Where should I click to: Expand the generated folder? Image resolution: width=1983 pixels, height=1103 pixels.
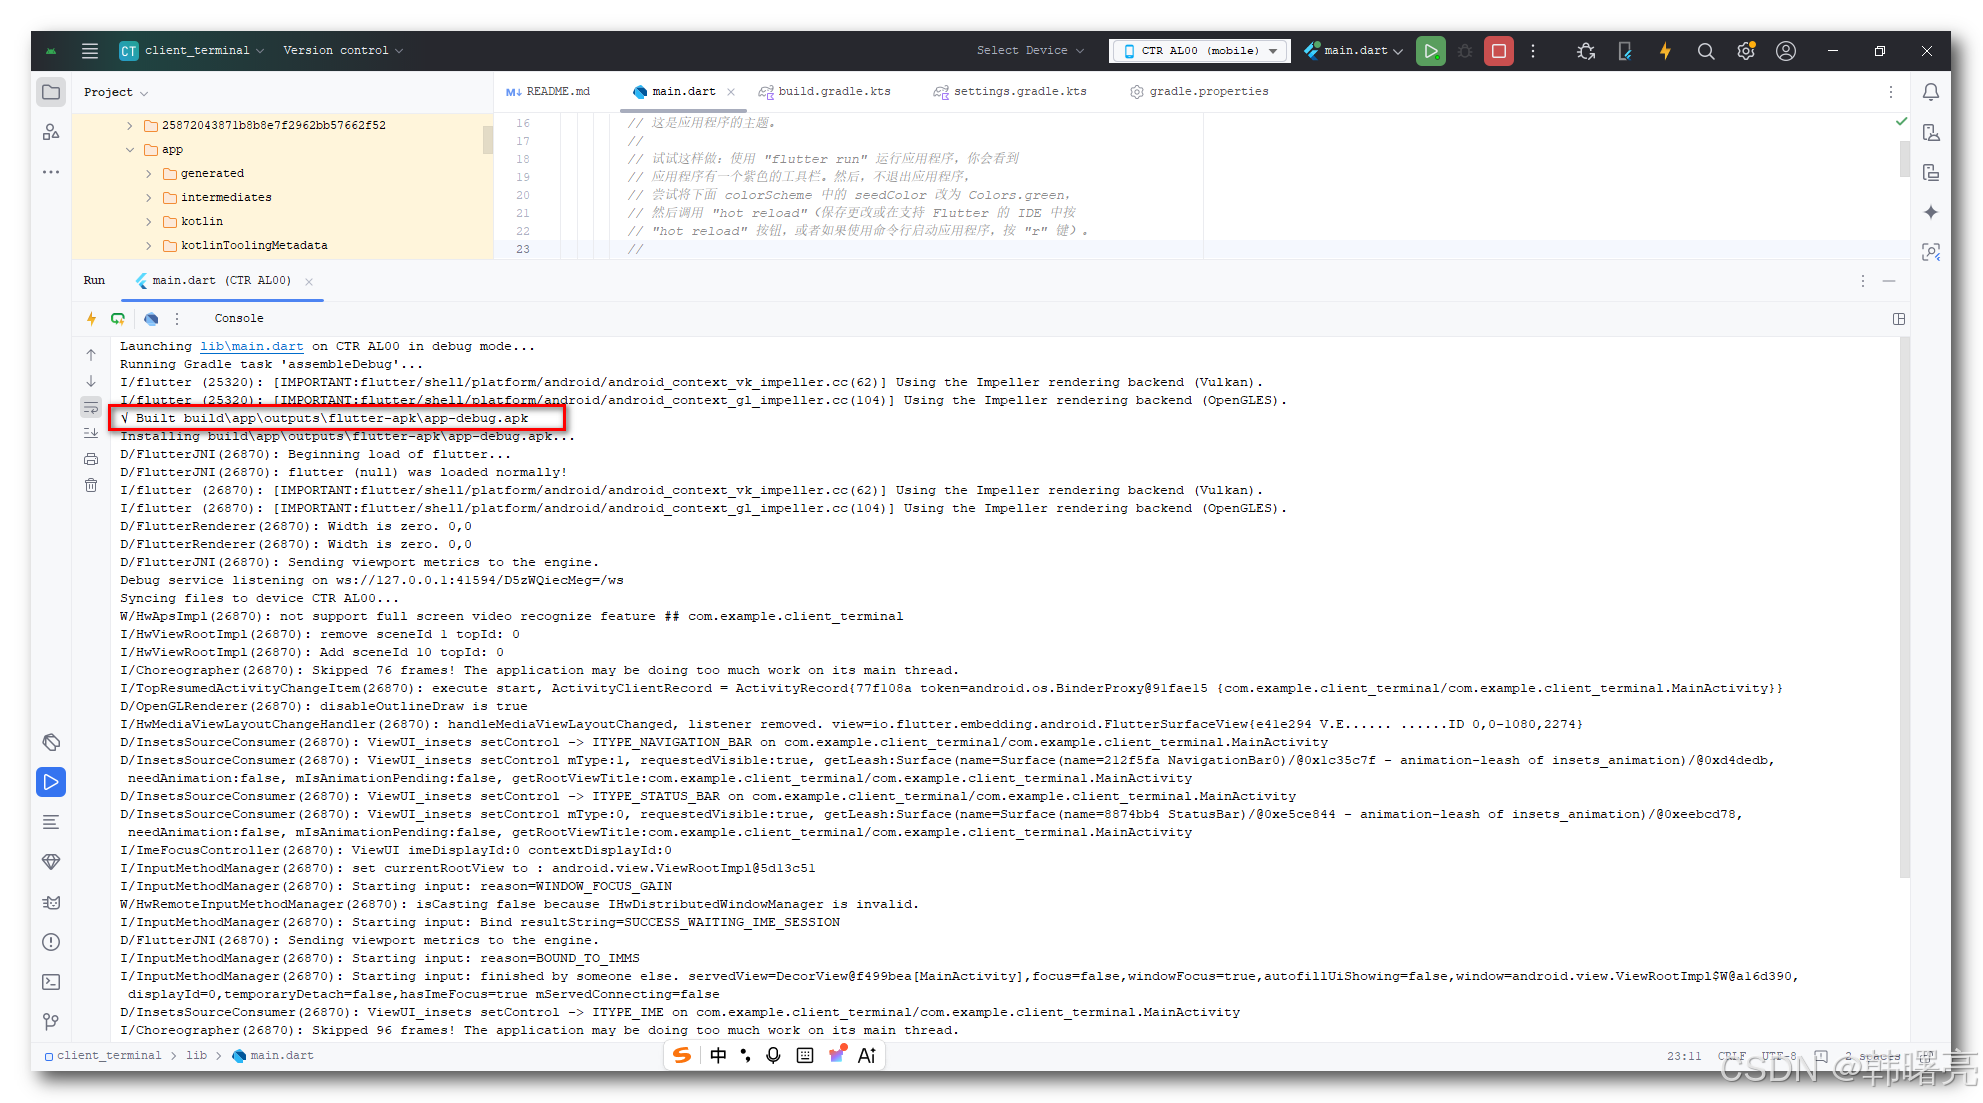[149, 174]
